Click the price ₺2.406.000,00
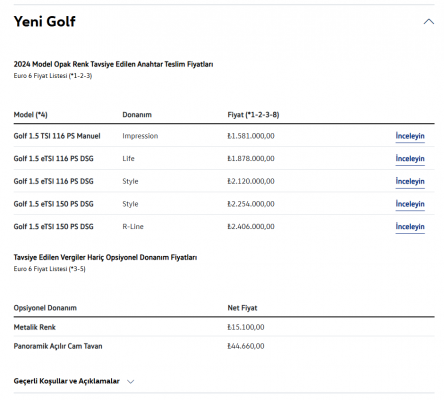The height and width of the screenshot is (400, 444). (251, 227)
